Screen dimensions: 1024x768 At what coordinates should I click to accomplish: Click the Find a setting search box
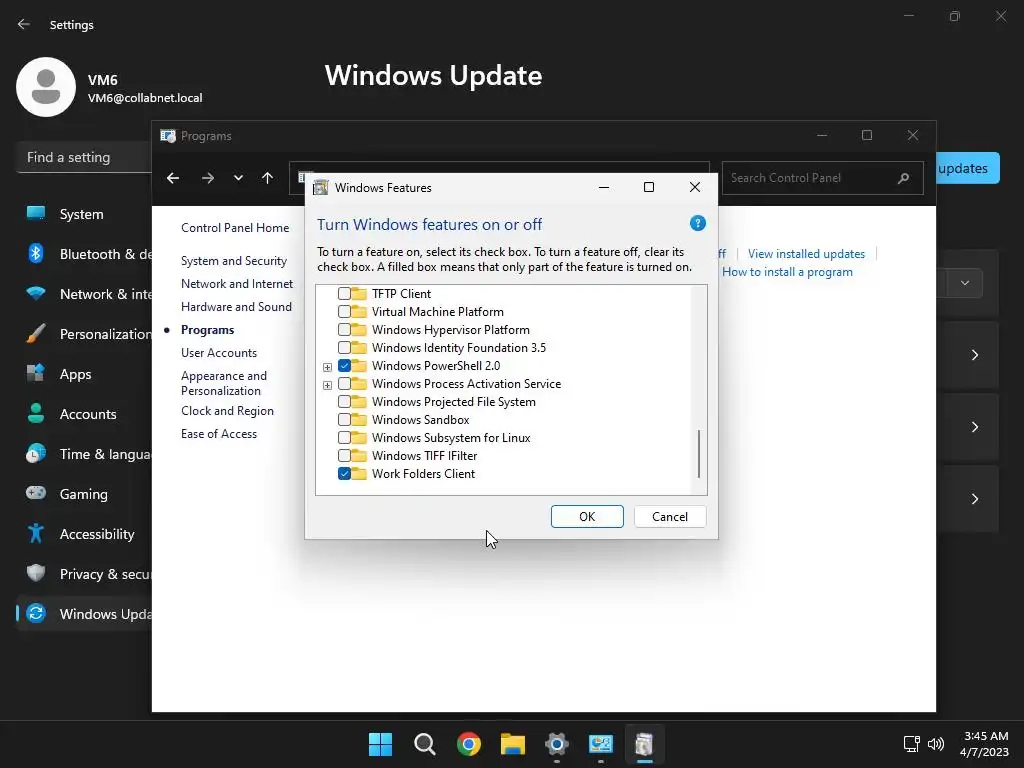pyautogui.click(x=84, y=157)
